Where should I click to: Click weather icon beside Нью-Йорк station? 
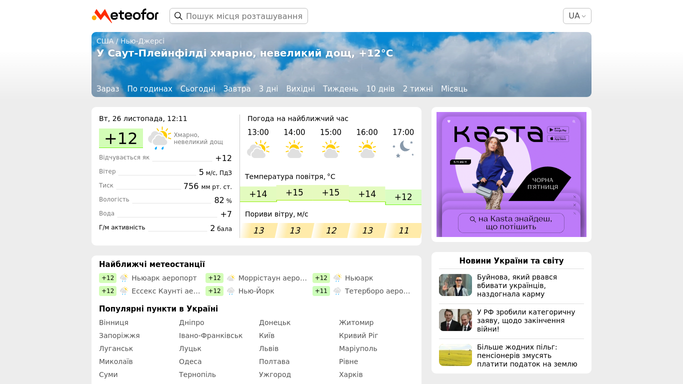pos(230,291)
